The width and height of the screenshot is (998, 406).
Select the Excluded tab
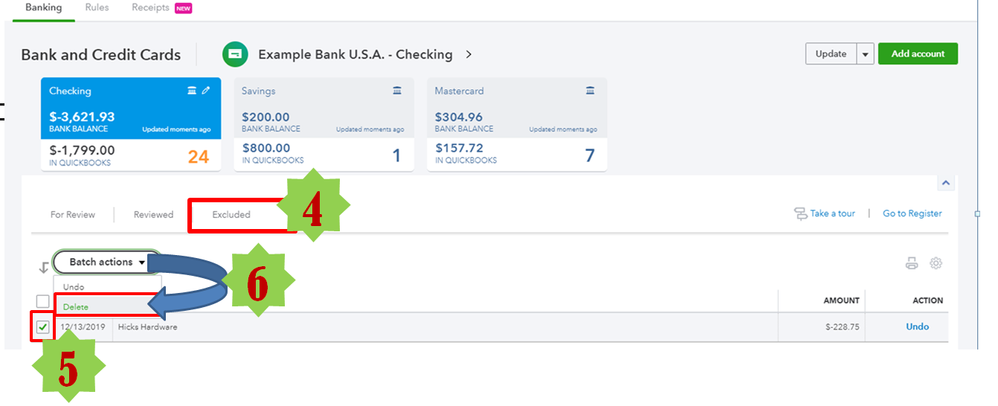click(x=231, y=214)
